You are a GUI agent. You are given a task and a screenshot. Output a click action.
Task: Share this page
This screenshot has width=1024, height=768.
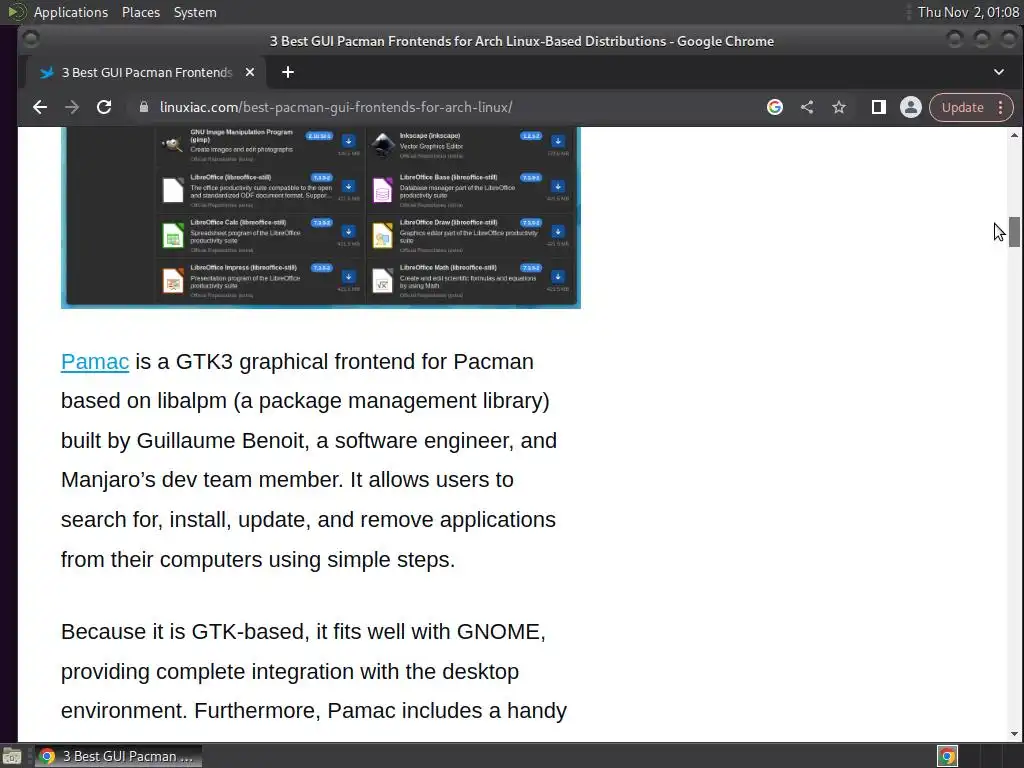click(x=807, y=108)
